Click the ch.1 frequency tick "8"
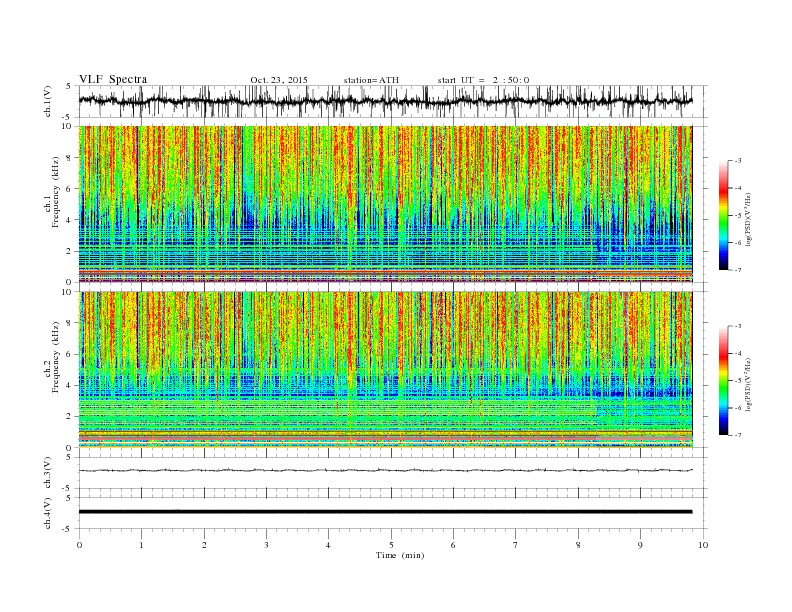This screenshot has width=792, height=612. click(x=70, y=158)
